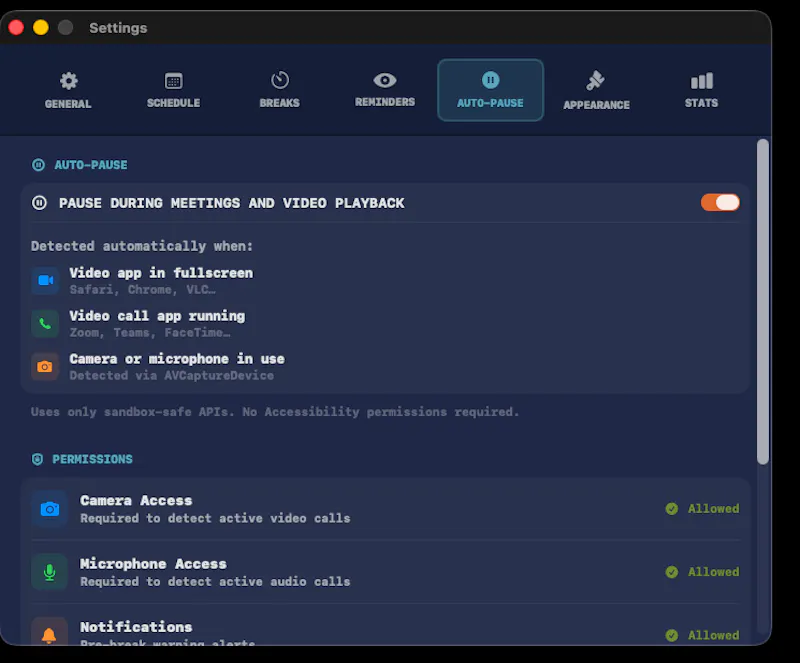Close the Settings window
Image resolution: width=800 pixels, height=663 pixels.
click(16, 28)
